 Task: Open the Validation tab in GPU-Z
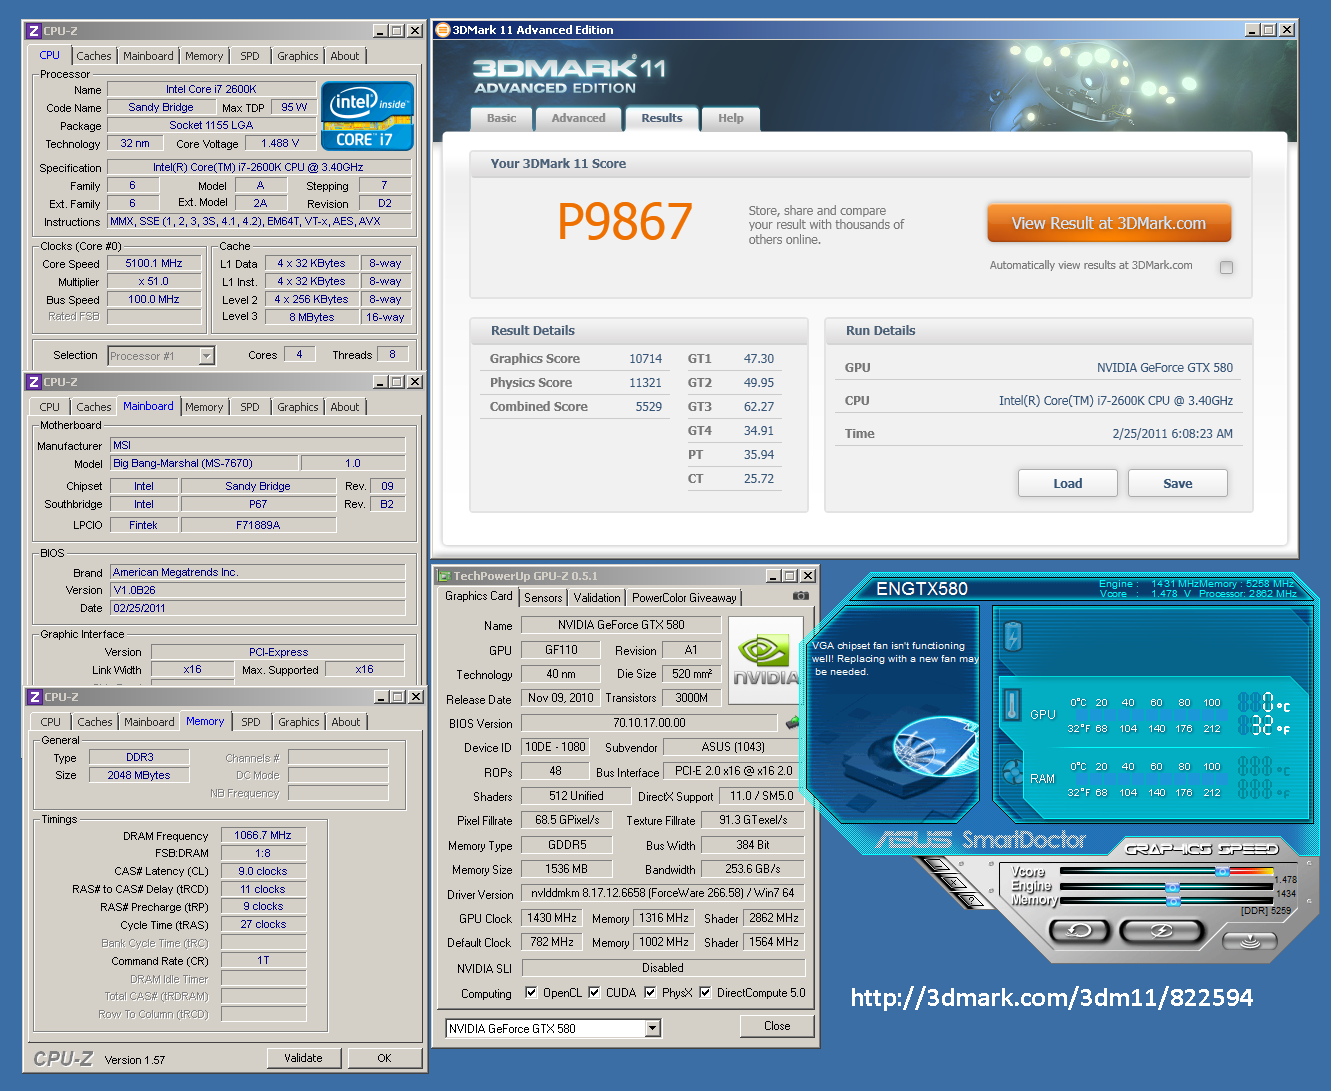pos(597,598)
